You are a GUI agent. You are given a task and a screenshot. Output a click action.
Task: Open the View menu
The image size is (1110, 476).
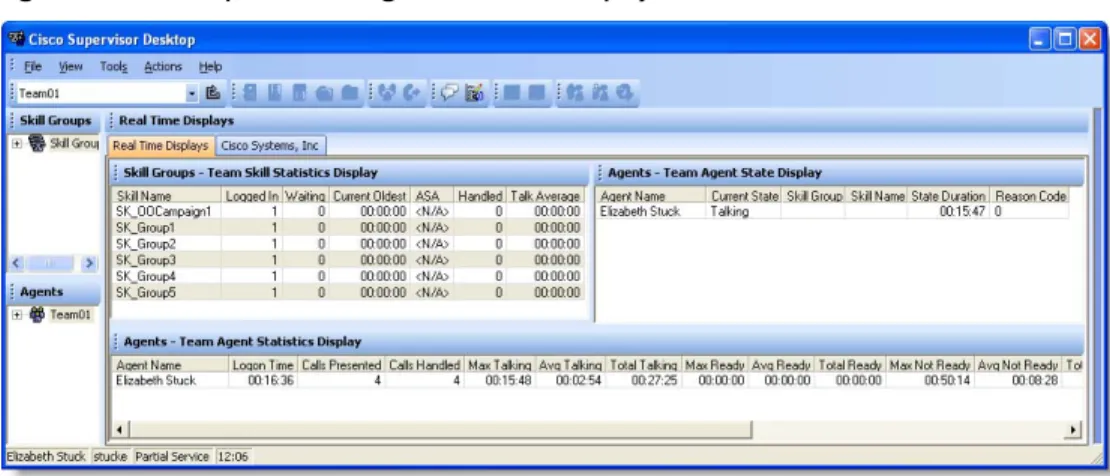[71, 67]
